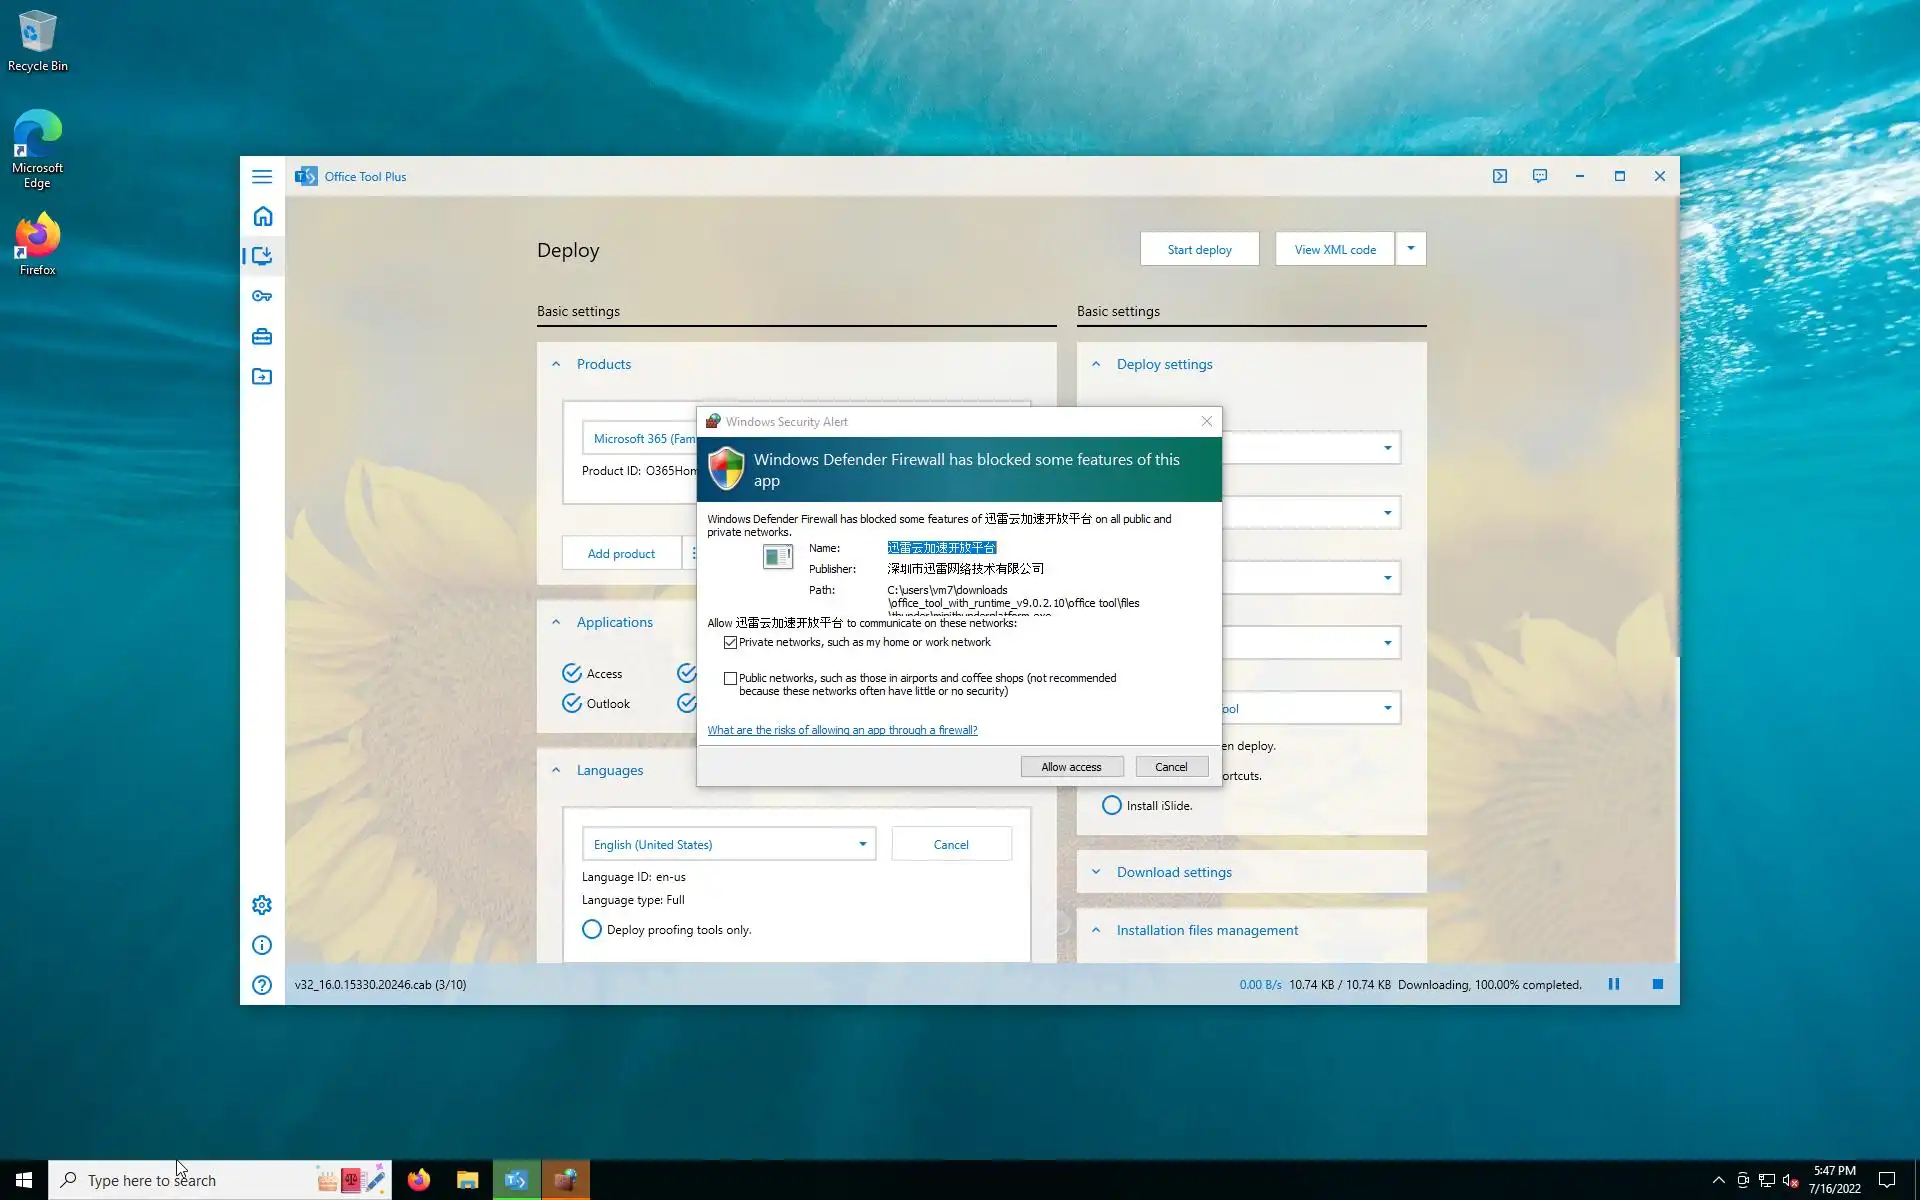Check the Public networks checkbox

(731, 678)
